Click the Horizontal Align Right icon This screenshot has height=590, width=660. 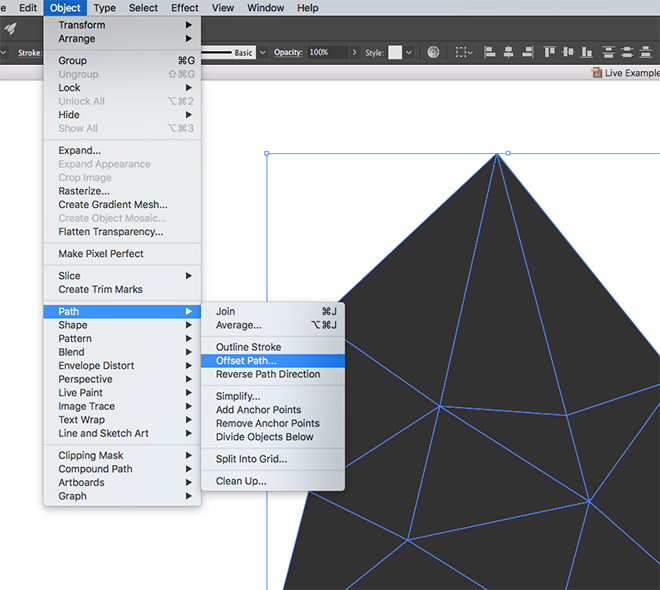click(526, 52)
